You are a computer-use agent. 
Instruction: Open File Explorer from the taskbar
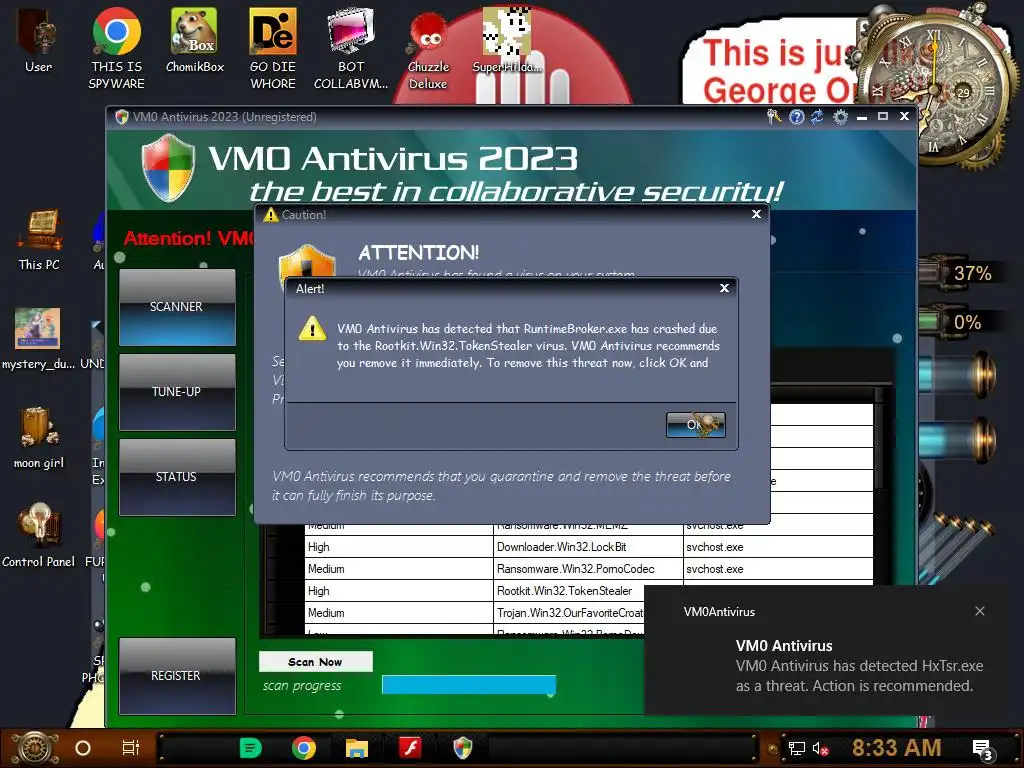click(357, 748)
